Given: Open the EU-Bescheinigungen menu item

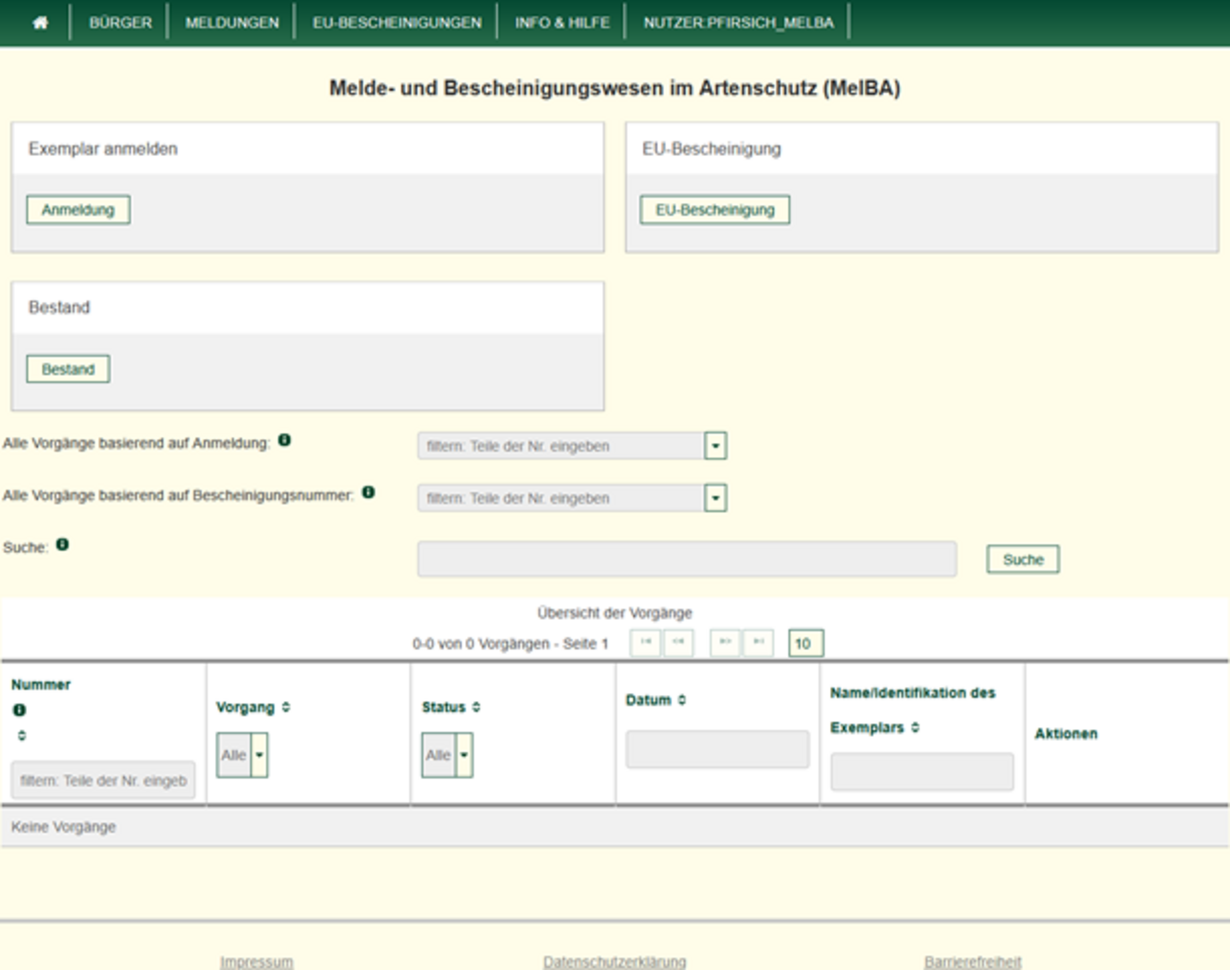Looking at the screenshot, I should pyautogui.click(x=397, y=22).
